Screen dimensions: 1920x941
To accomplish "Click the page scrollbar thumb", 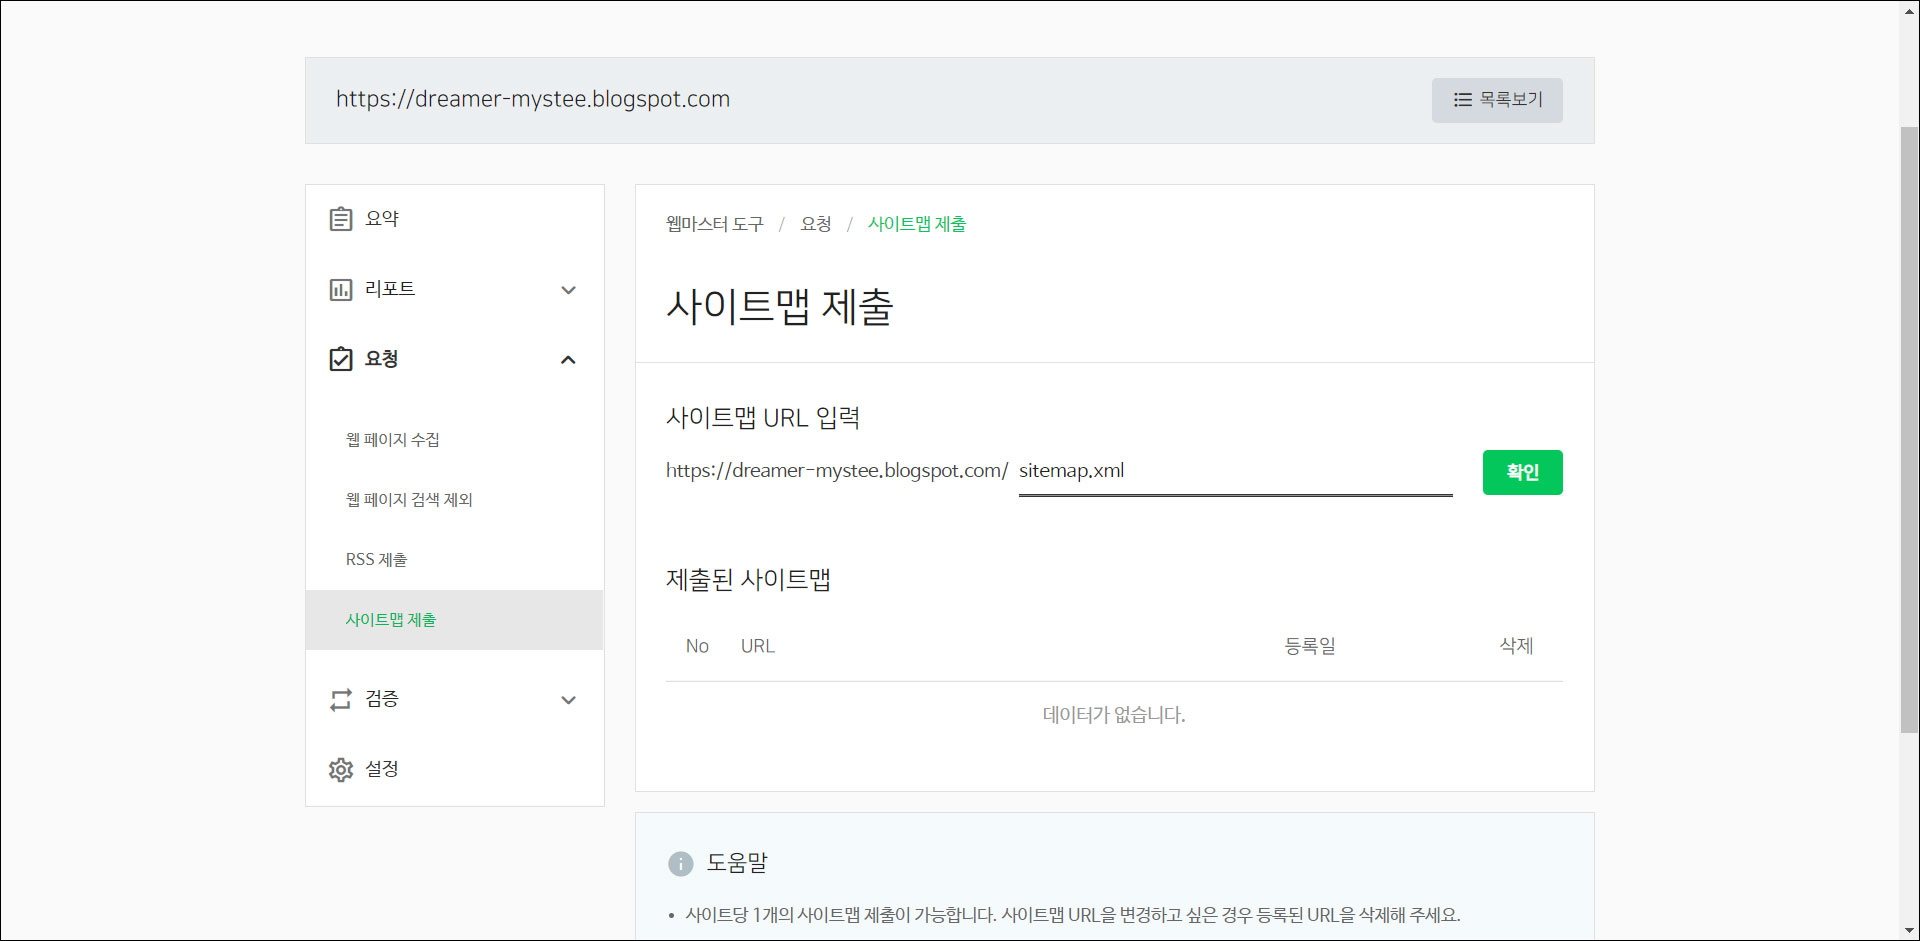I will tap(1909, 430).
